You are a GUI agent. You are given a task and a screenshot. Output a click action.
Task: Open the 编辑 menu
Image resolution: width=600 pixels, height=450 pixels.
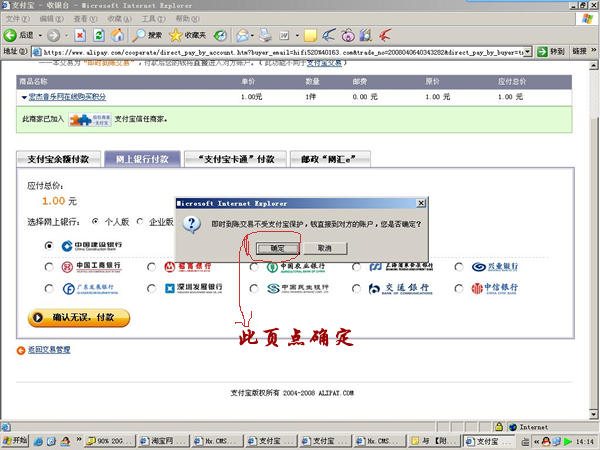pyautogui.click(x=51, y=19)
